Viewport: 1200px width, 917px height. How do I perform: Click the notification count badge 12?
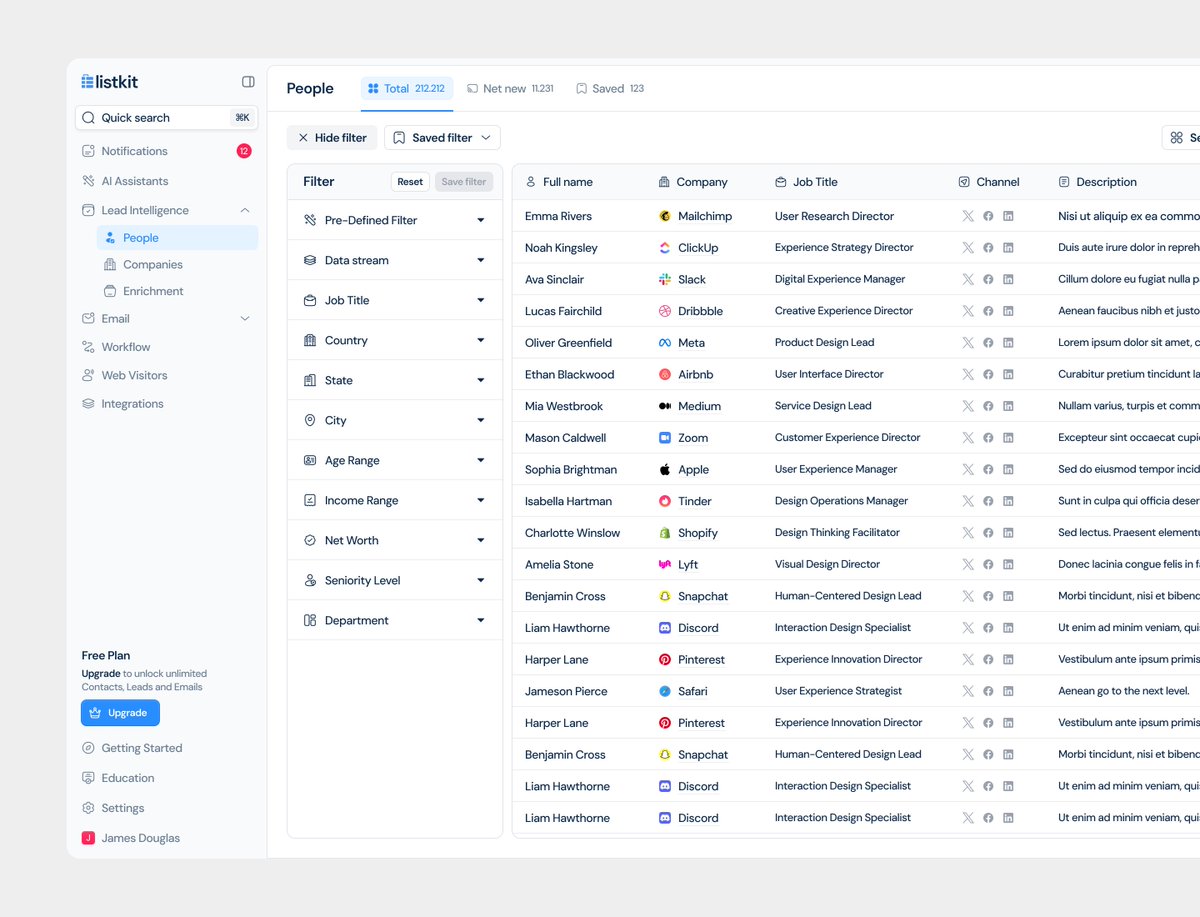pos(244,151)
